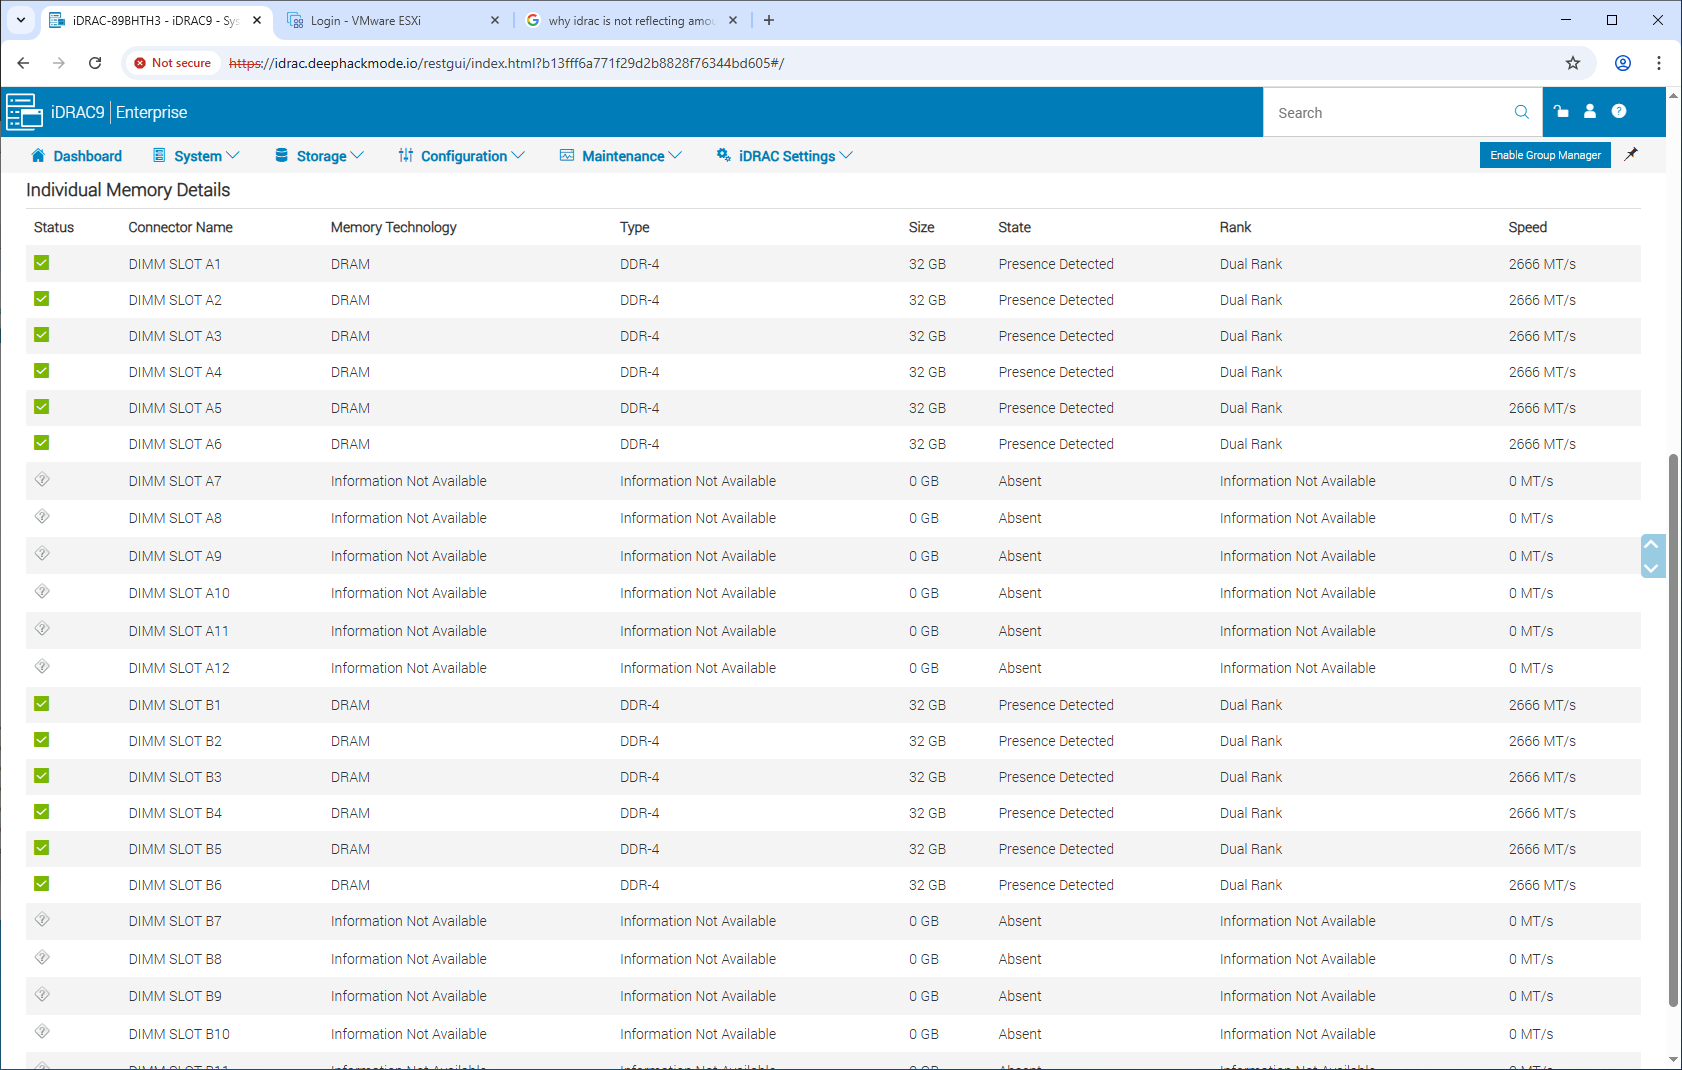
Task: Click the browser address bar URL
Action: click(x=506, y=63)
